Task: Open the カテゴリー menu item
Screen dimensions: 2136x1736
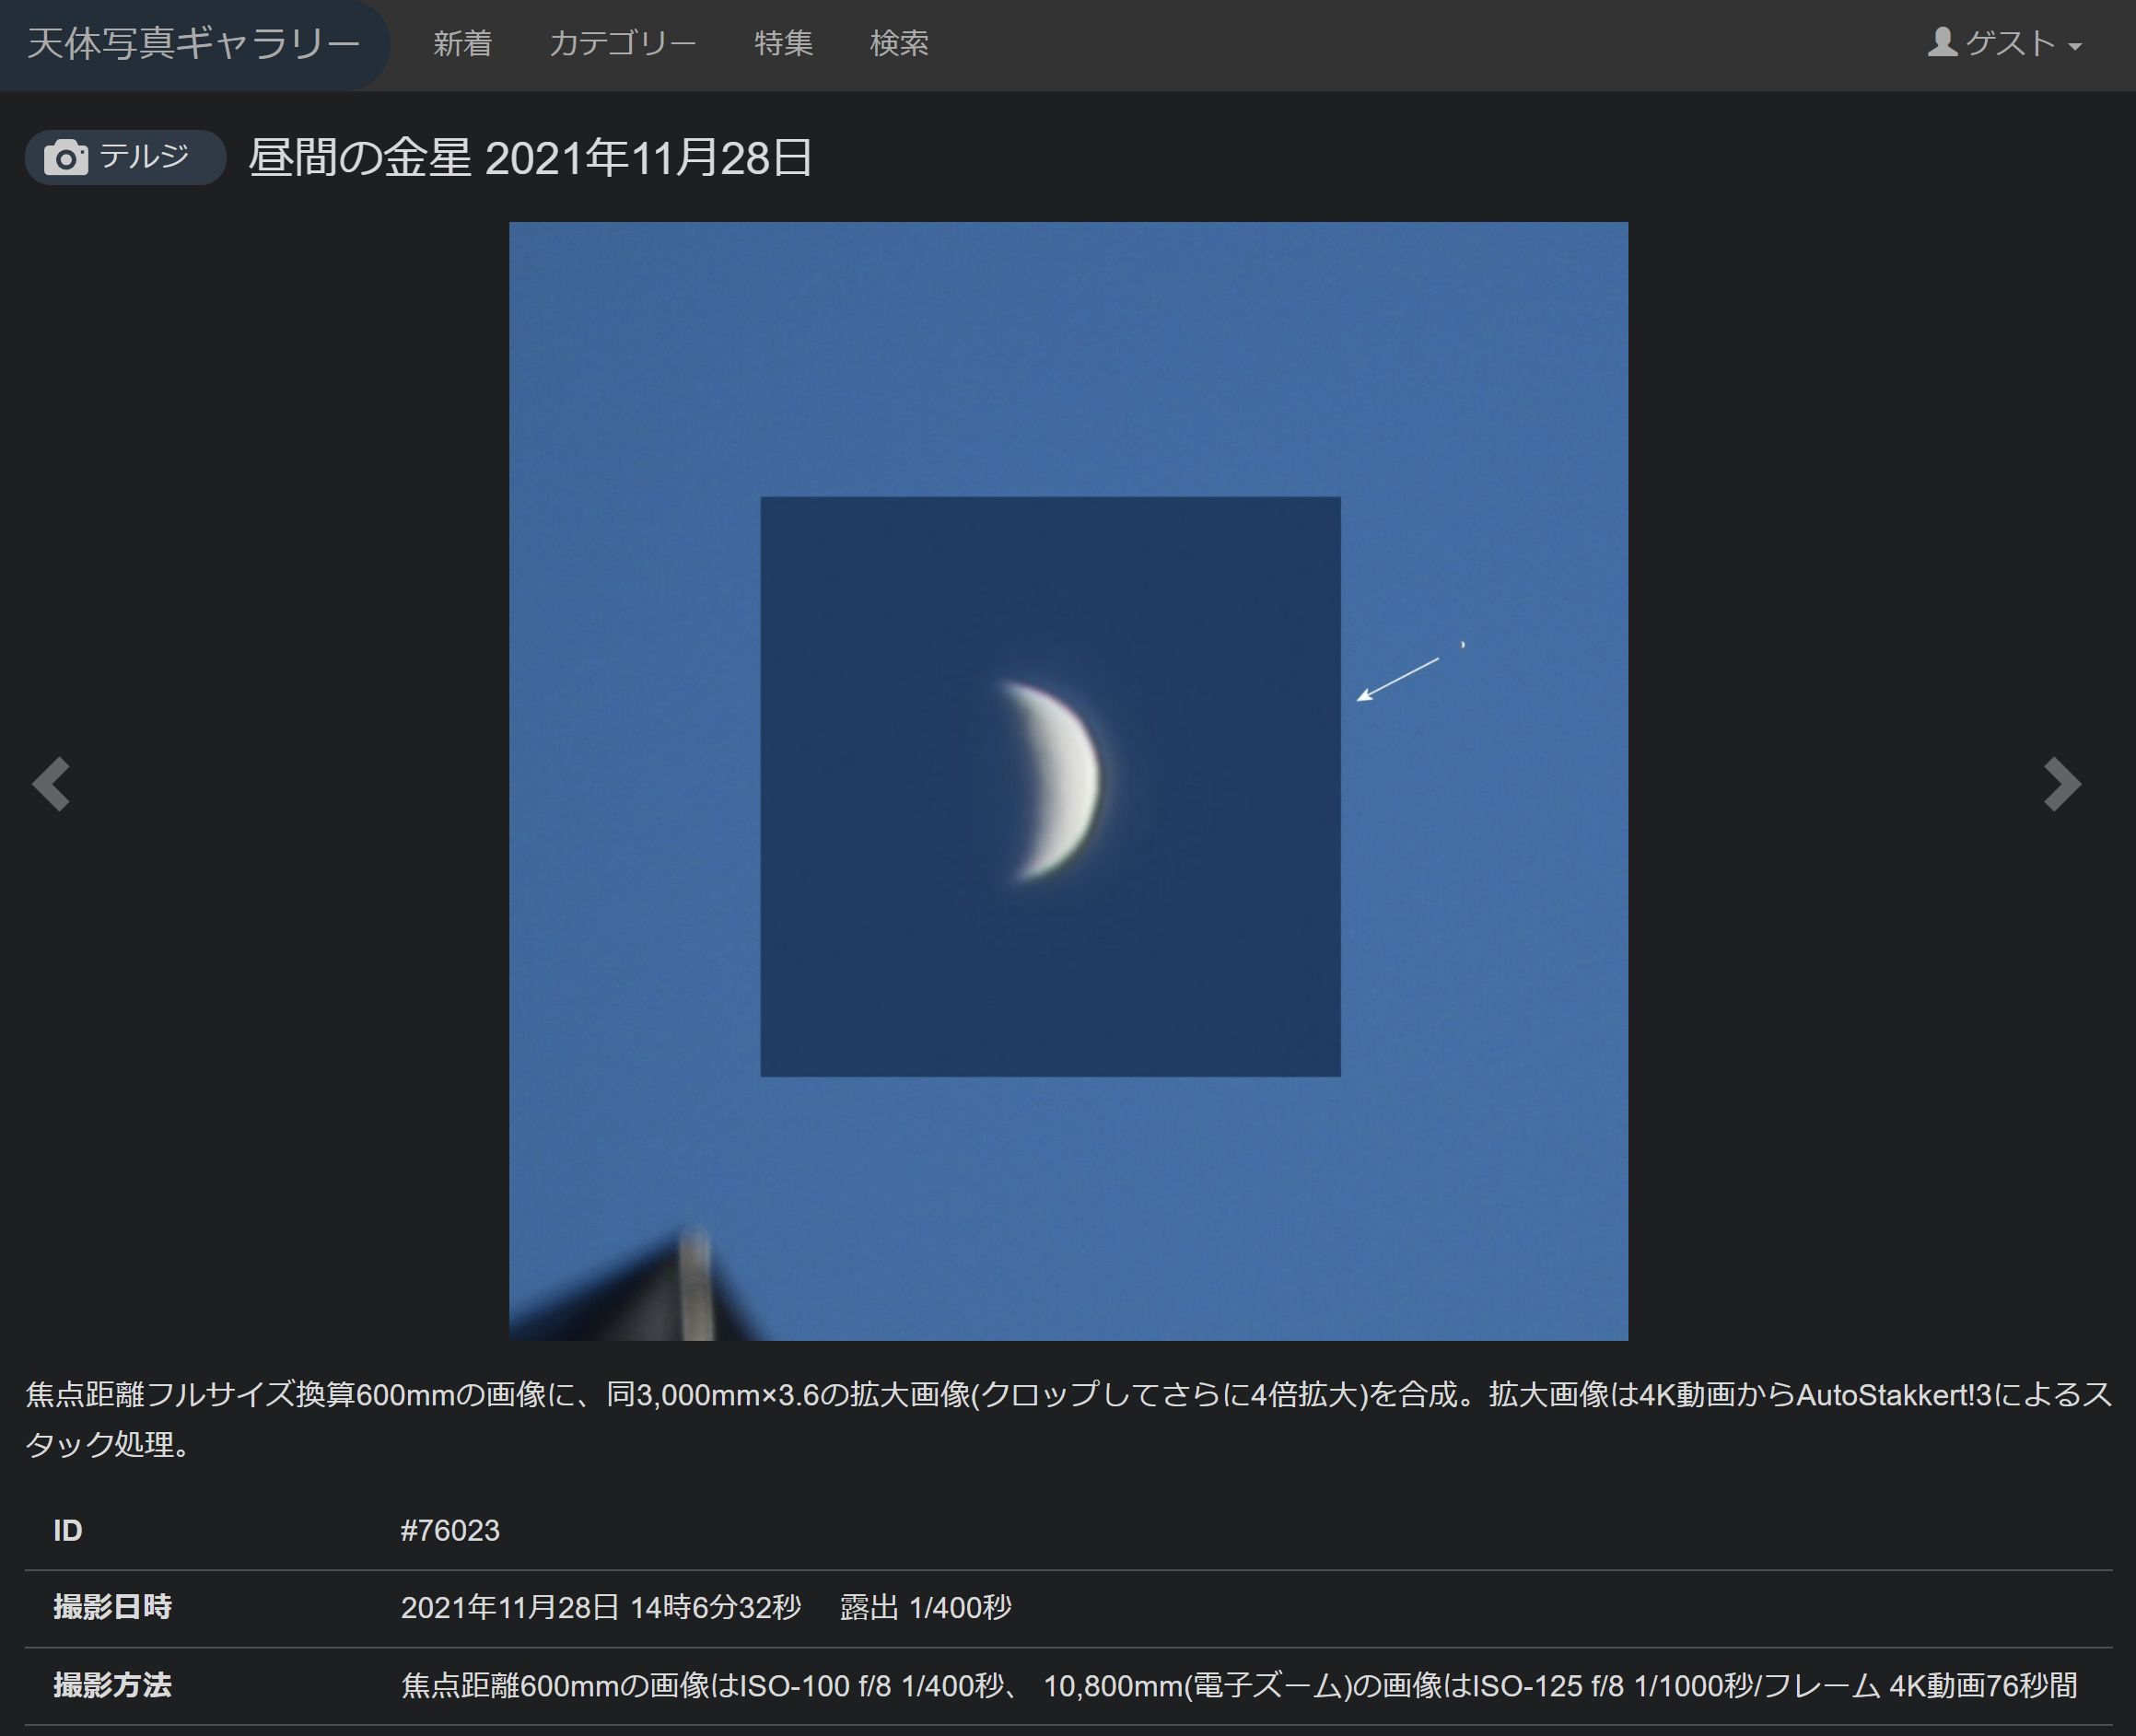Action: (x=622, y=44)
